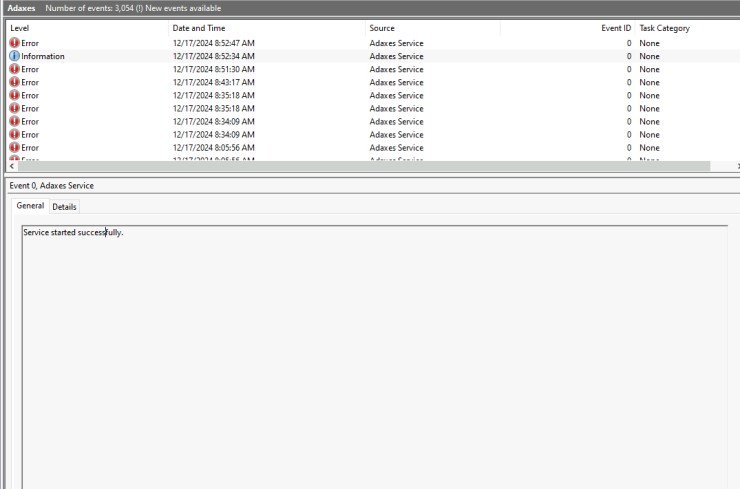This screenshot has width=740, height=489.
Task: Click the Information icon for the 8:52:34 AM event
Action: pos(15,56)
